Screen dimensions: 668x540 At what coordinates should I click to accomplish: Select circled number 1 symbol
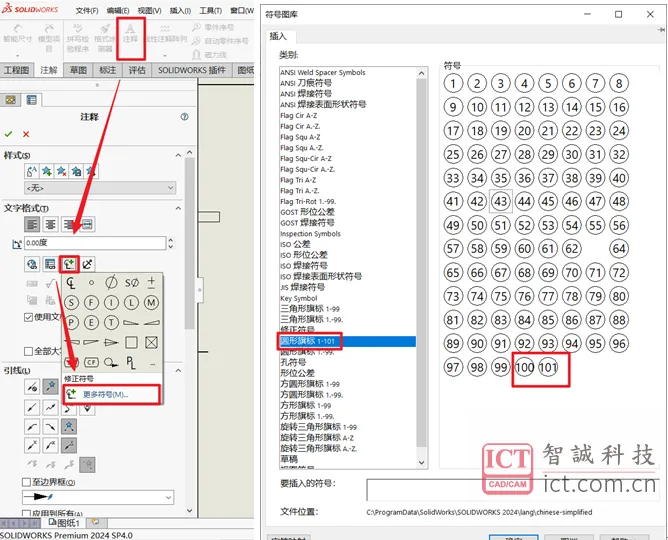click(x=453, y=83)
